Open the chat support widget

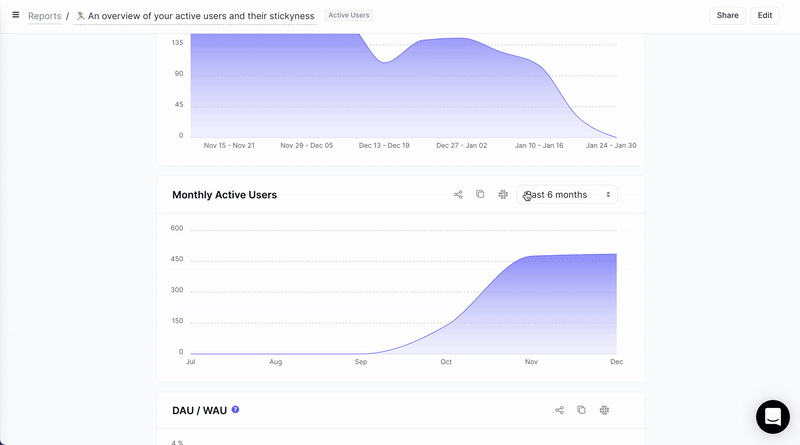[x=772, y=417]
